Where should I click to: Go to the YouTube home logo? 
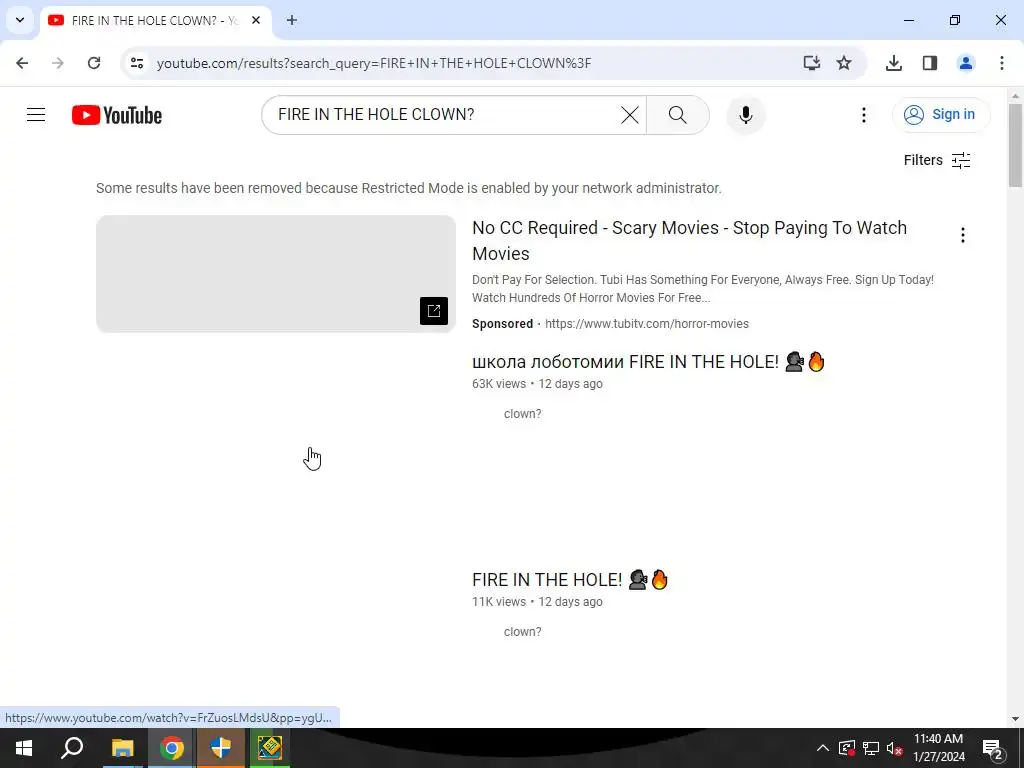117,115
